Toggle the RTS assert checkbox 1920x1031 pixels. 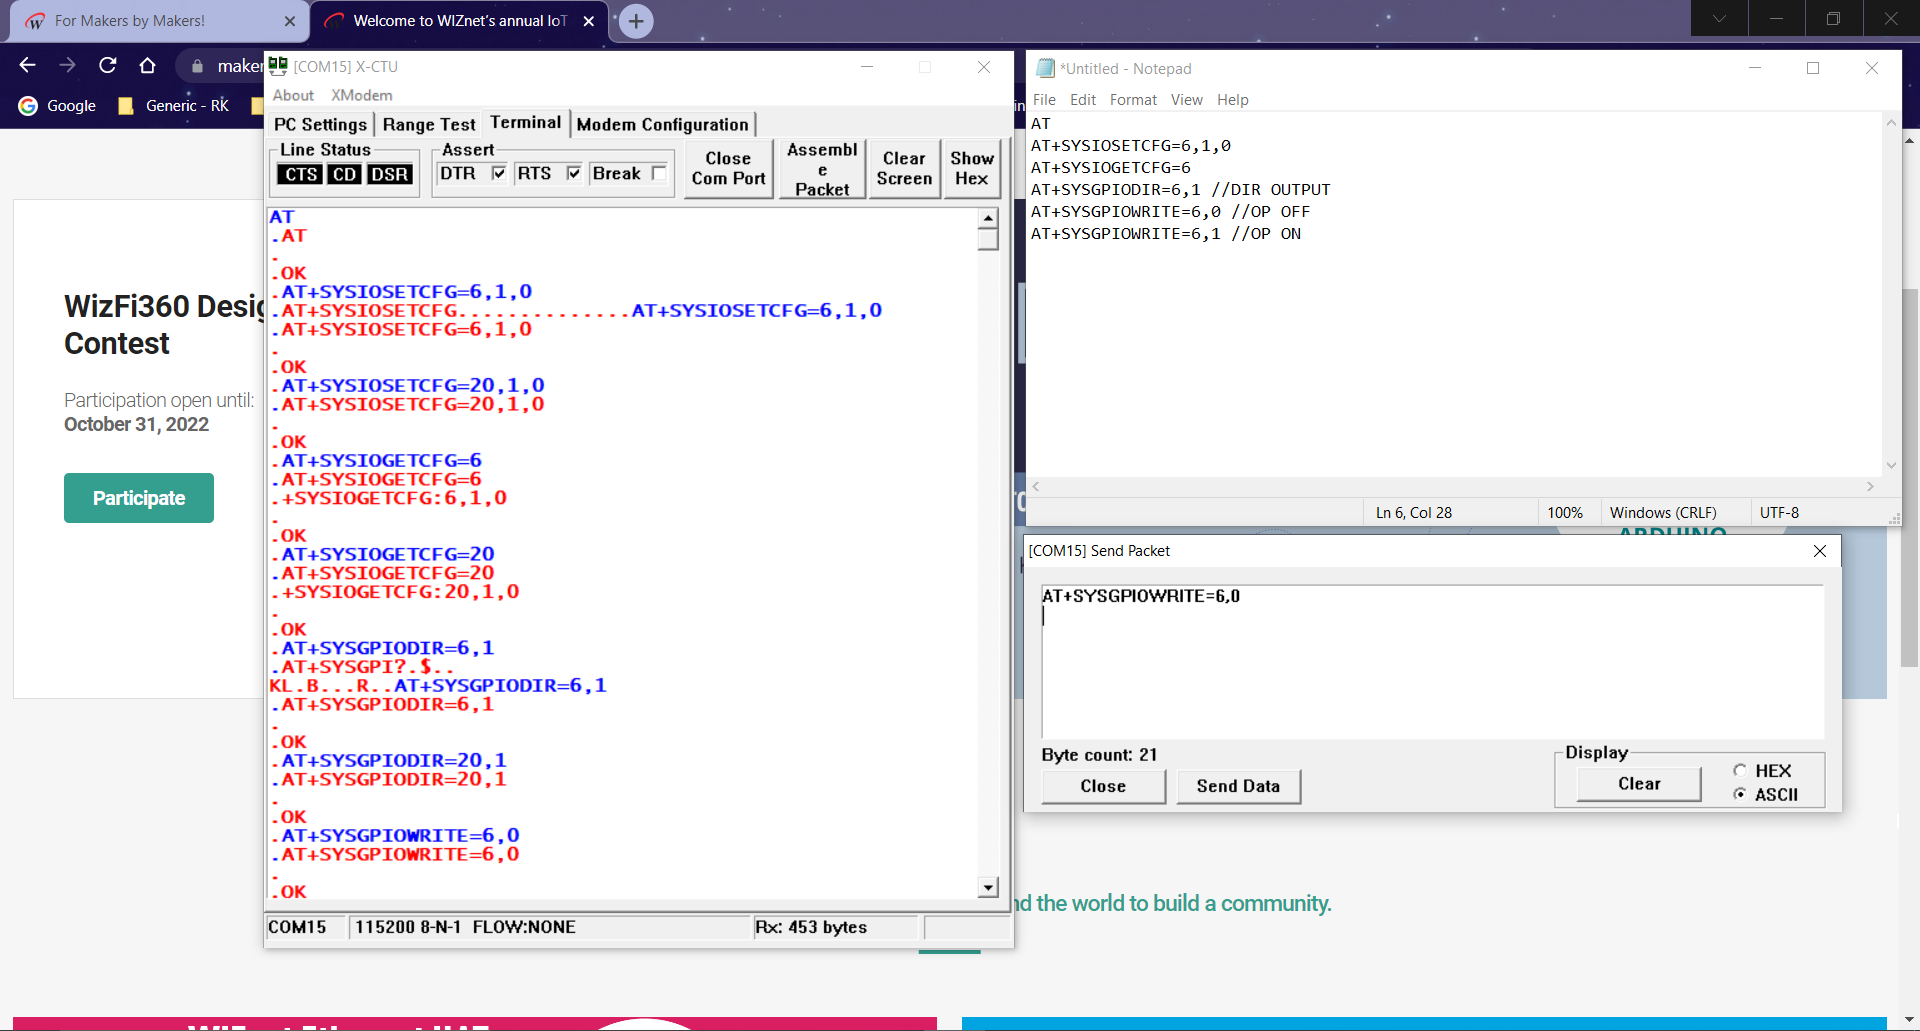(574, 173)
